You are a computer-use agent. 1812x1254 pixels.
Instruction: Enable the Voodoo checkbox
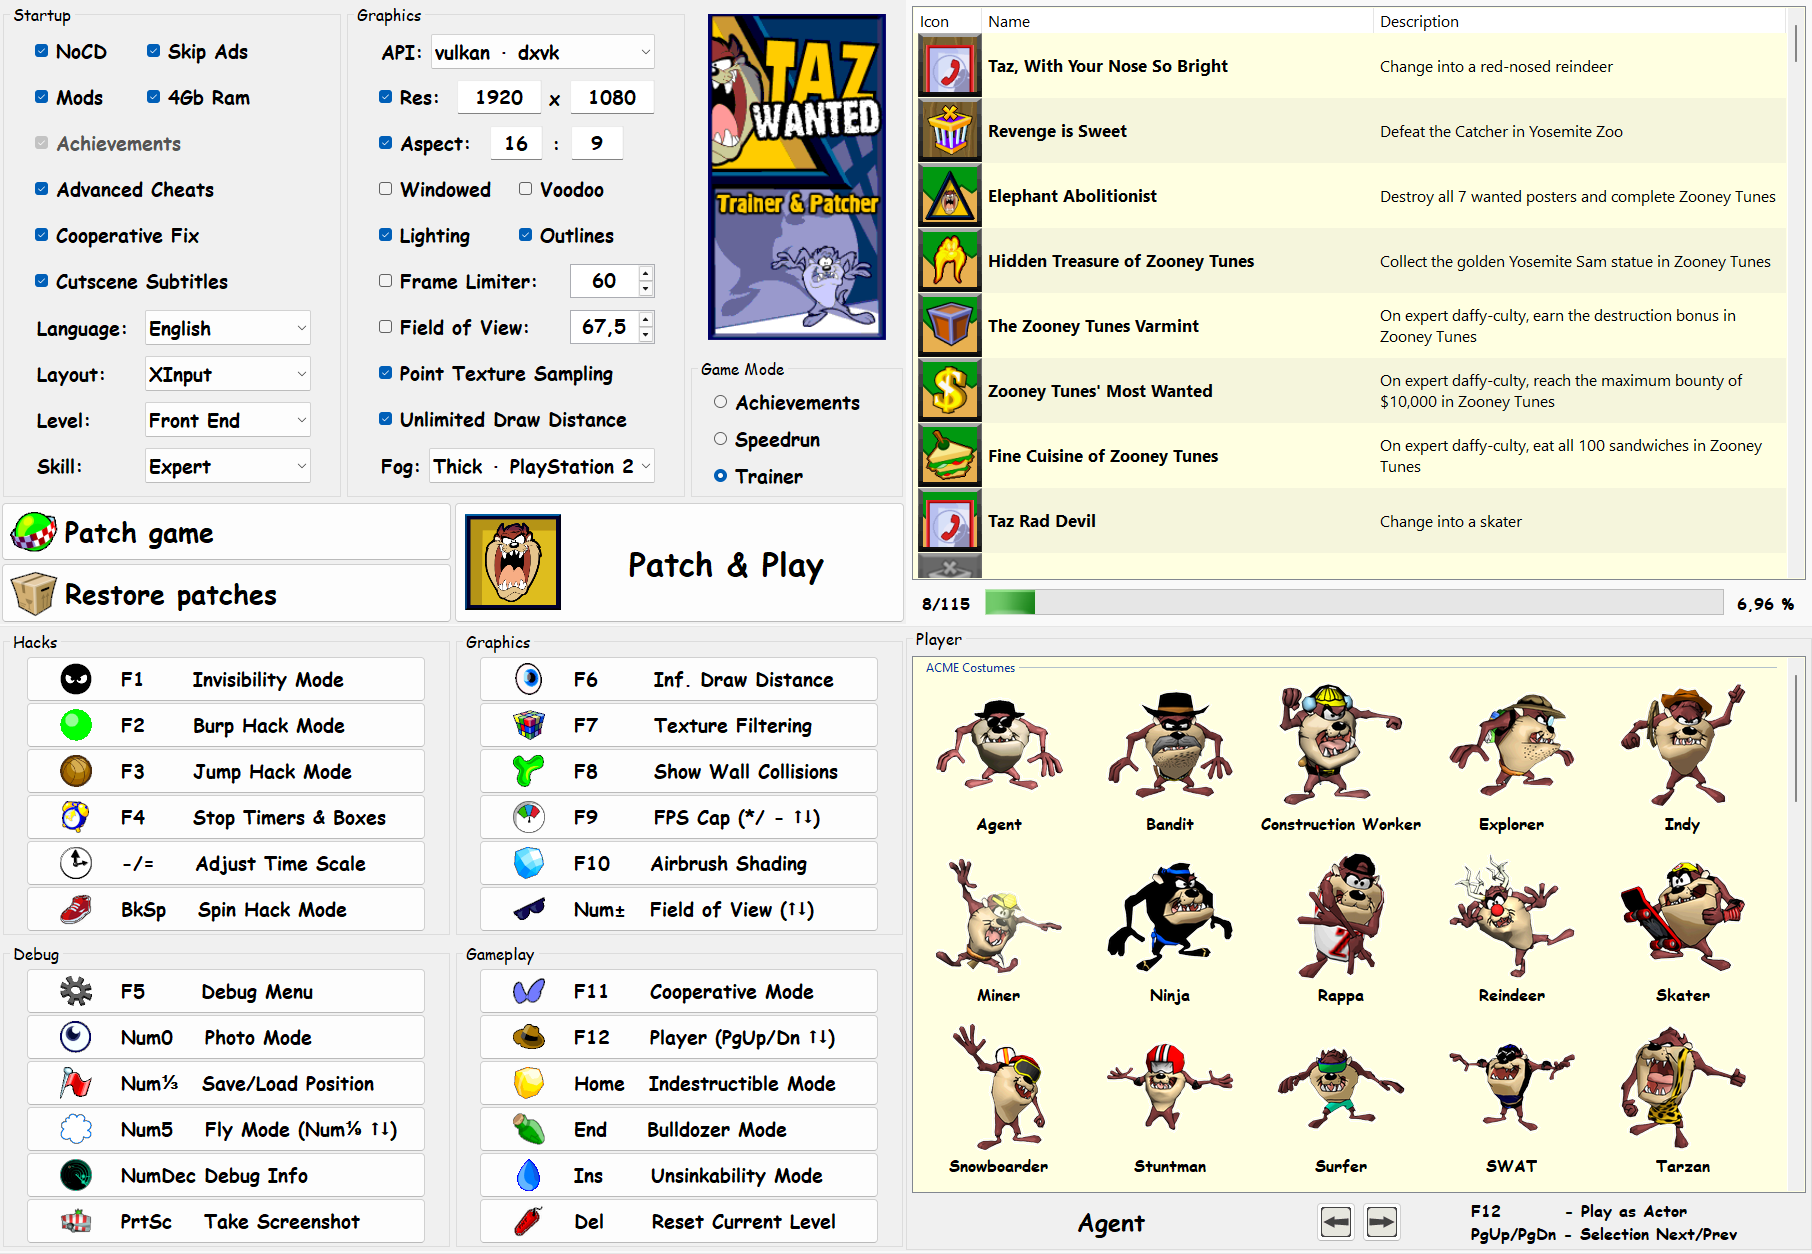(525, 189)
